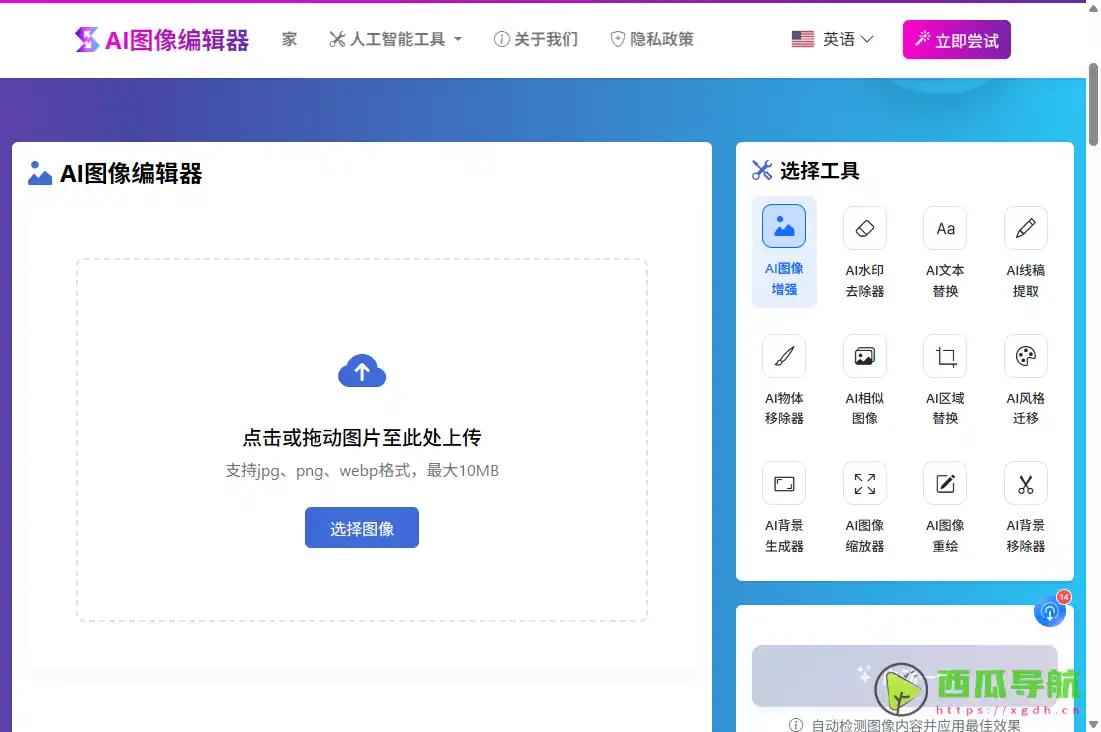
Task: Click the 选择图像 button
Action: click(x=362, y=528)
